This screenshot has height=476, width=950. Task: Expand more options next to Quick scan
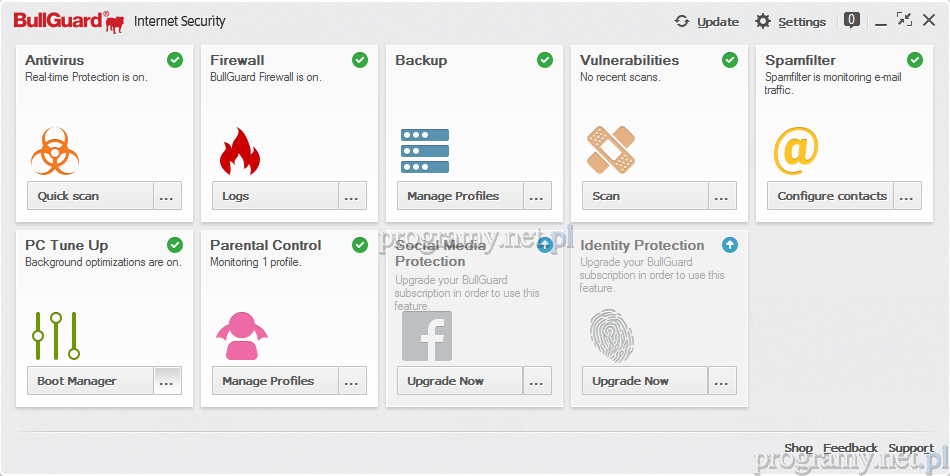pos(167,196)
